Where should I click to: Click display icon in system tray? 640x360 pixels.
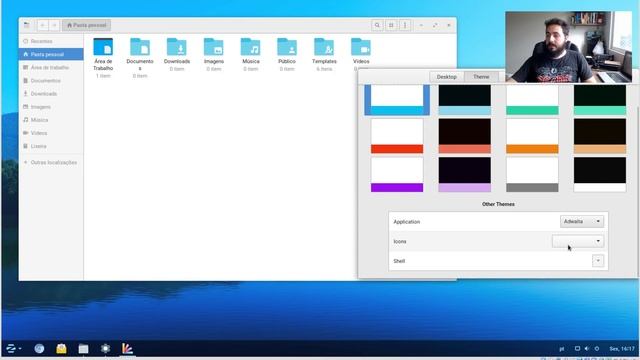pos(577,349)
